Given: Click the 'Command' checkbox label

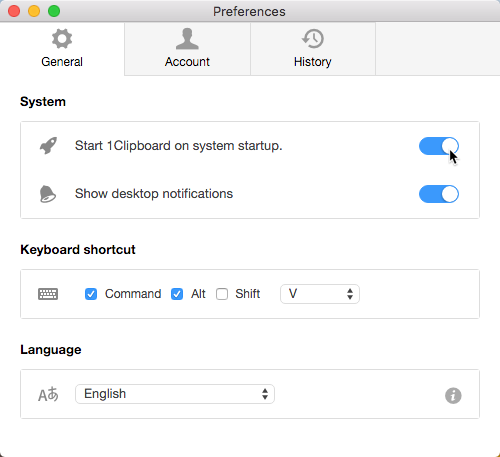Looking at the screenshot, I should 133,294.
